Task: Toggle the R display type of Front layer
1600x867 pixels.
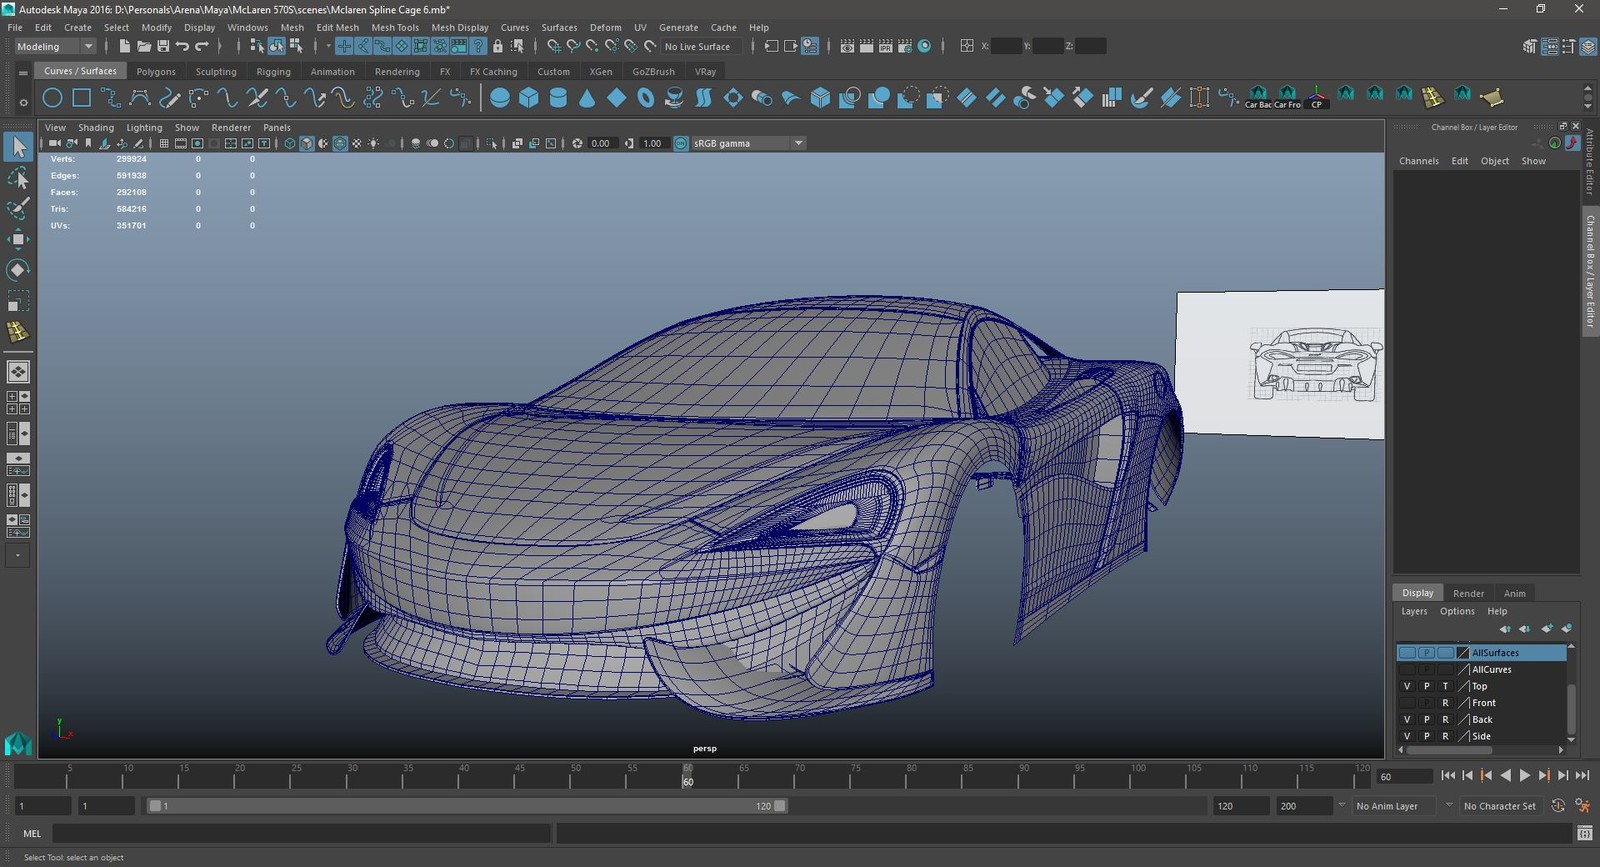Action: click(1445, 703)
